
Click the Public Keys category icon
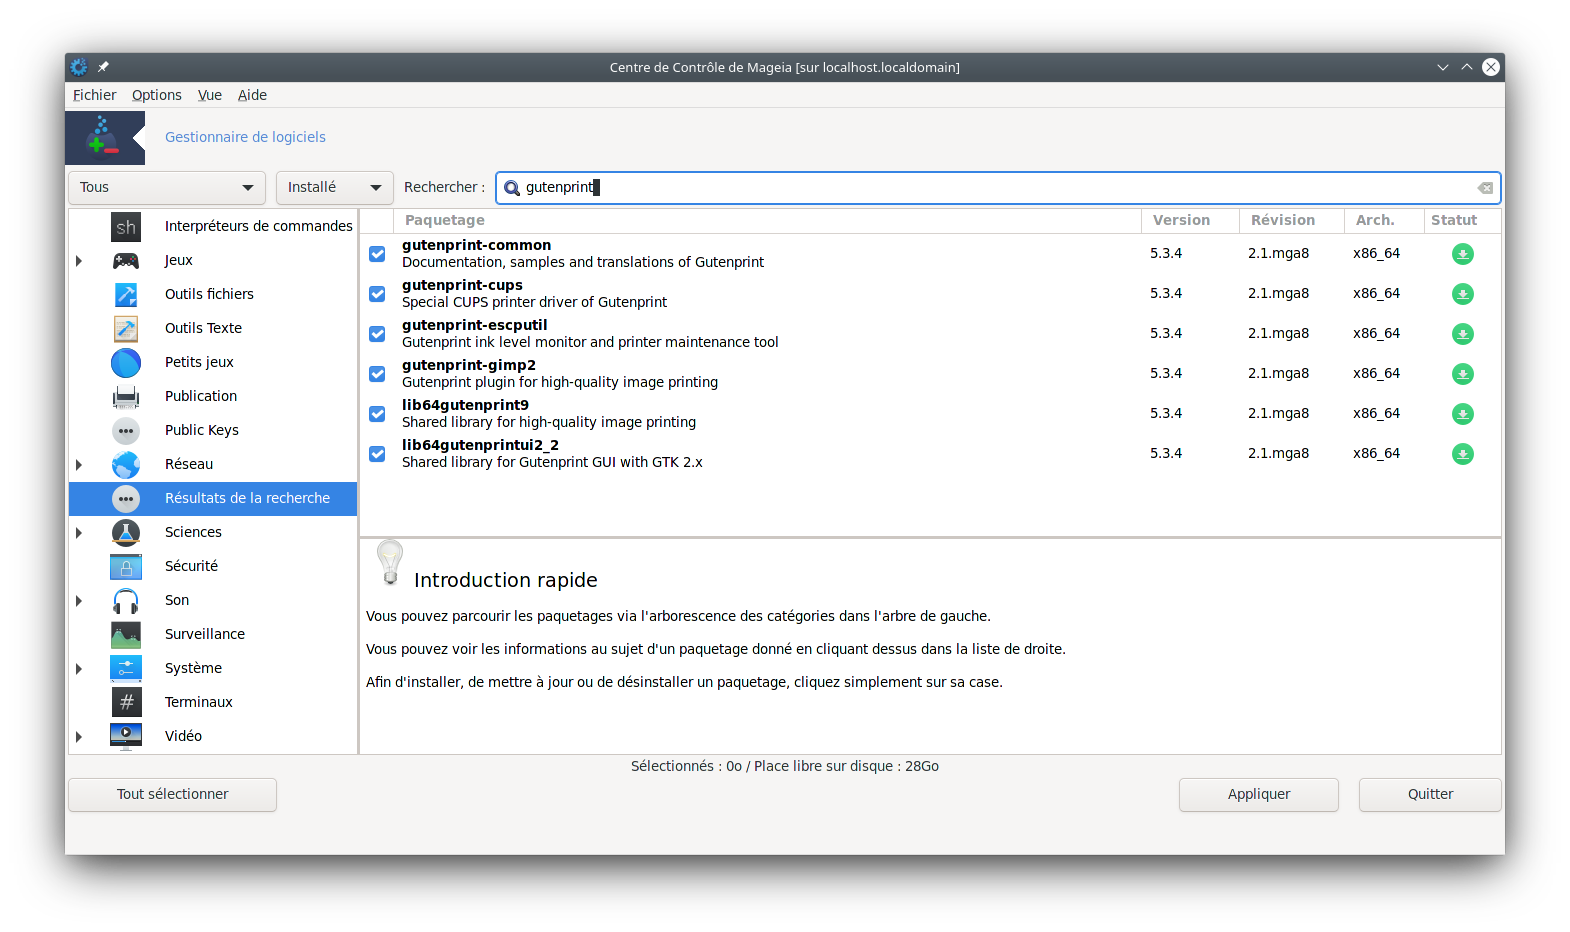[x=126, y=431]
